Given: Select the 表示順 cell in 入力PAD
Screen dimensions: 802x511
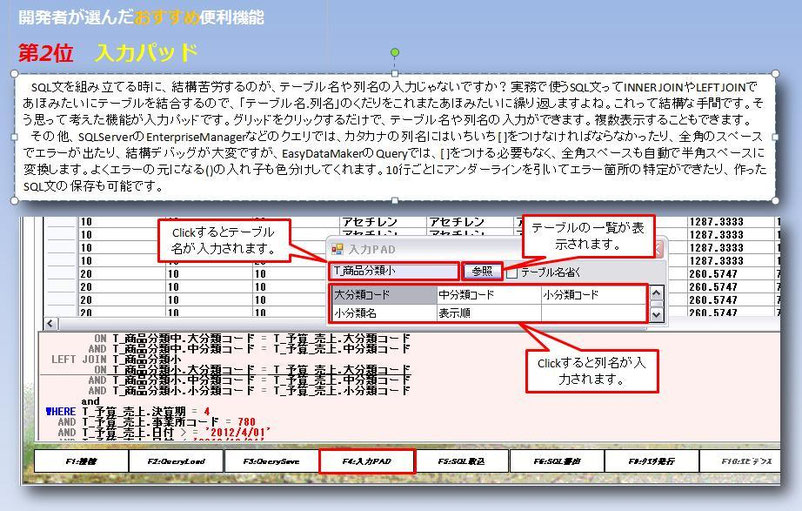Looking at the screenshot, I should point(489,313).
